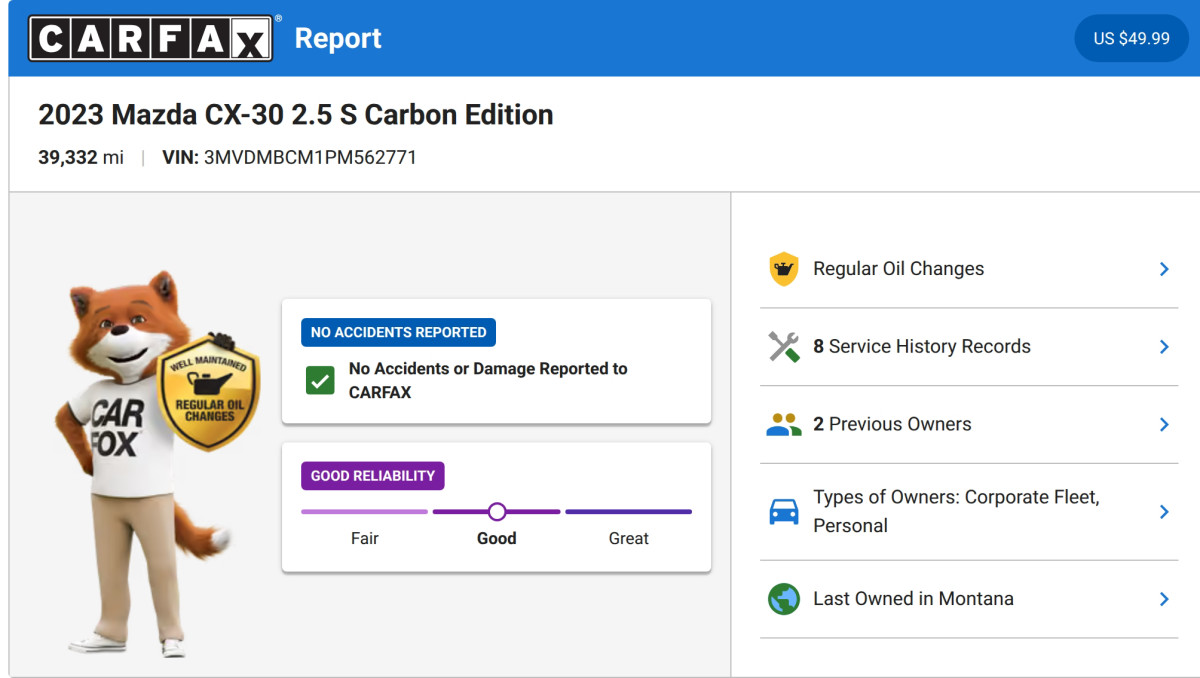Image resolution: width=1200 pixels, height=678 pixels.
Task: Click the NO ACCIDENTS REPORTED badge
Action: [x=398, y=332]
